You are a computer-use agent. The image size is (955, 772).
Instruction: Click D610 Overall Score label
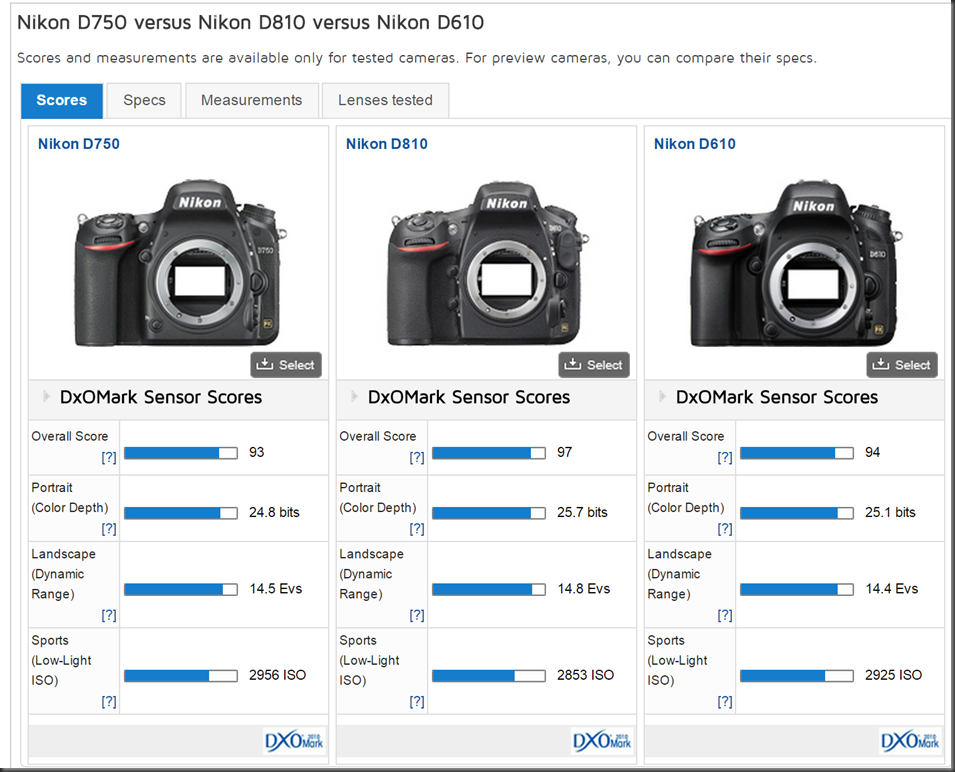[x=686, y=437]
